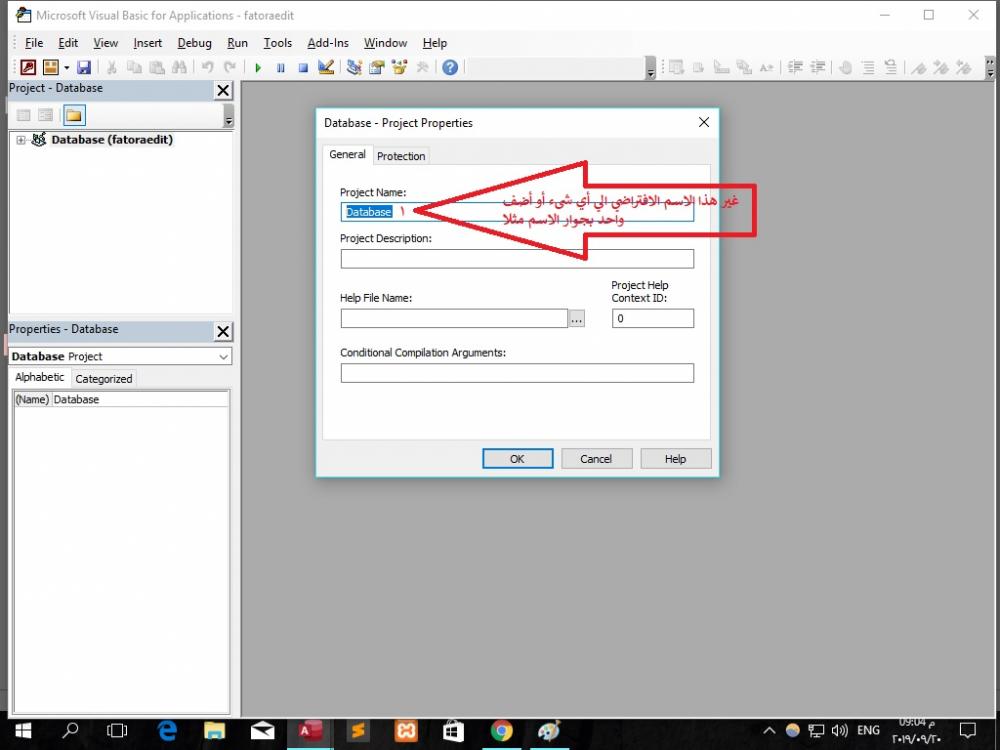This screenshot has height=750, width=1000.
Task: Click OK in Project Properties dialog
Action: [517, 459]
